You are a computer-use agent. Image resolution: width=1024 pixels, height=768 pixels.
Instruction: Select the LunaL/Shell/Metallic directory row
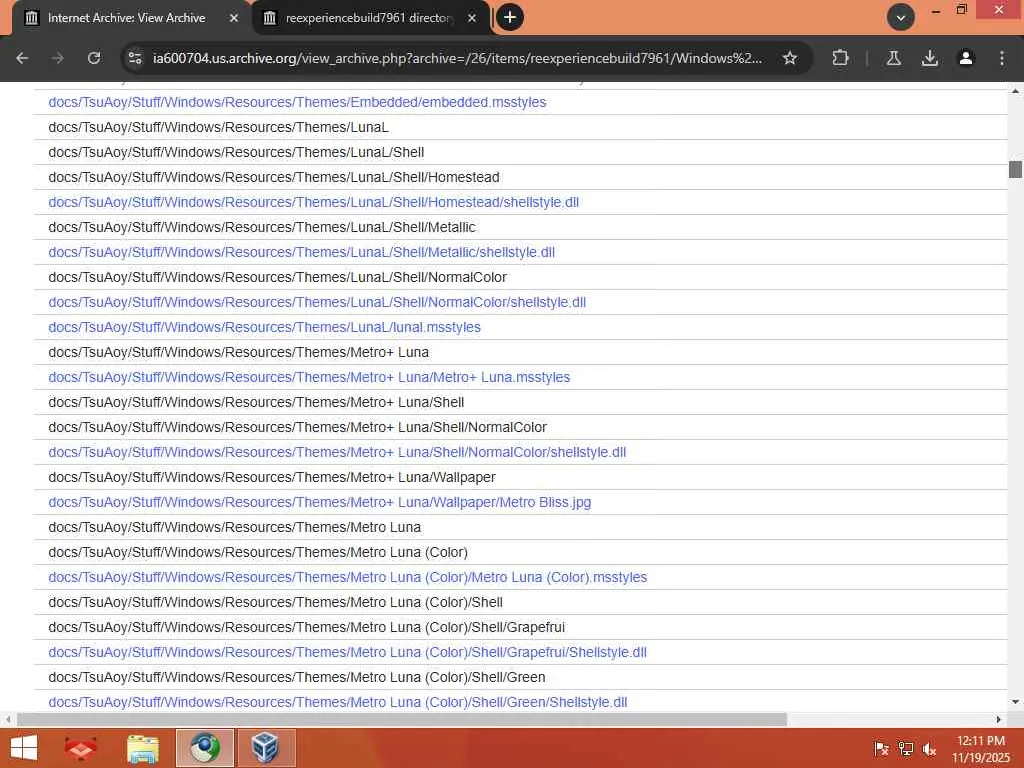coord(520,227)
